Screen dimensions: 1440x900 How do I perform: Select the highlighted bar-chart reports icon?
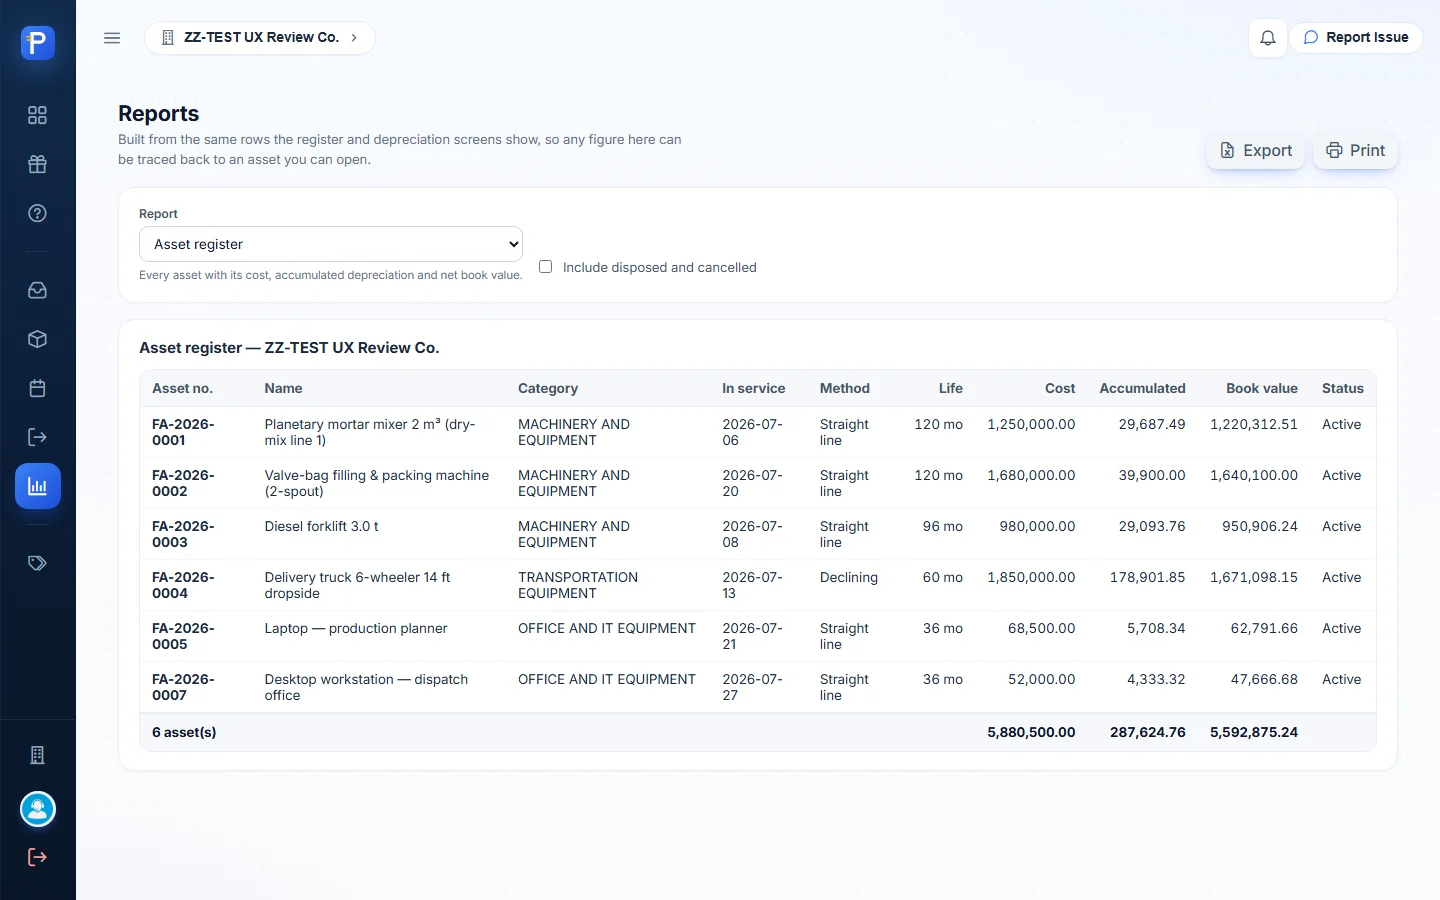coord(37,486)
